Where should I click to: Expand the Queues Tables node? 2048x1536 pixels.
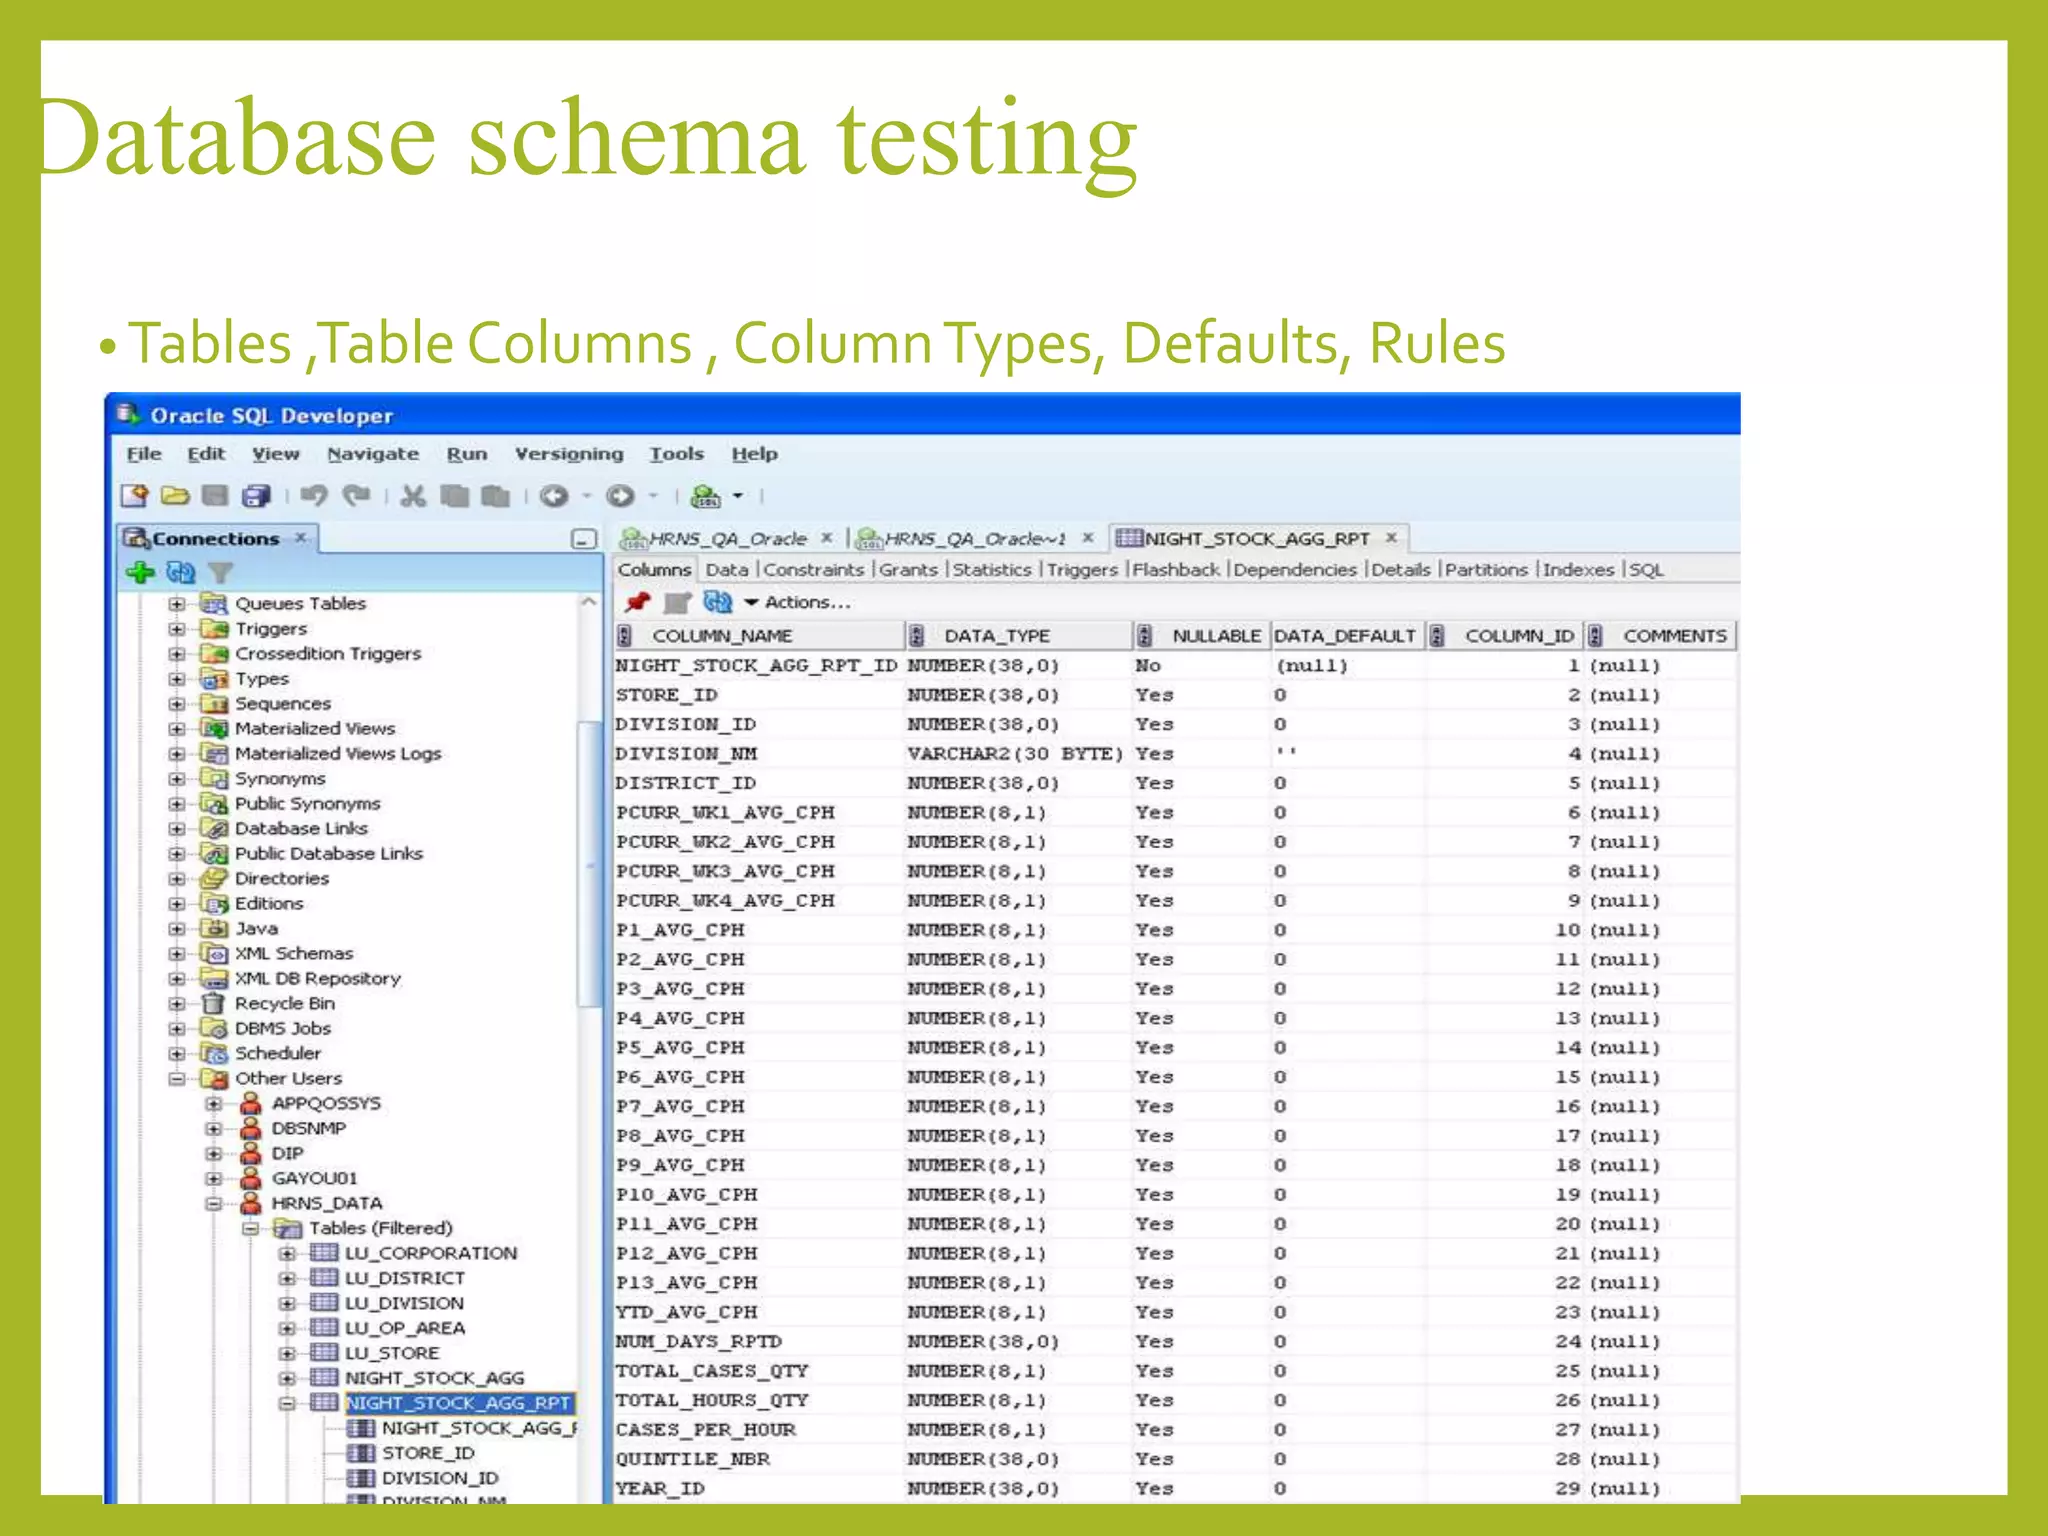click(177, 604)
